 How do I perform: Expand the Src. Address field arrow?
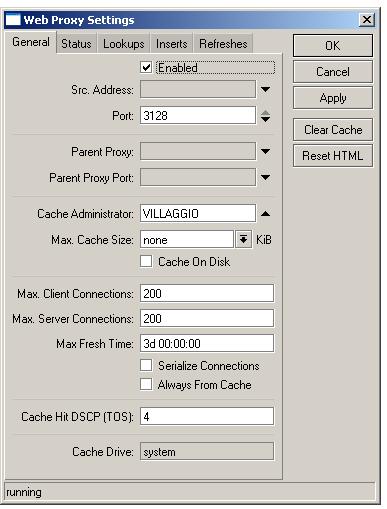point(265,89)
